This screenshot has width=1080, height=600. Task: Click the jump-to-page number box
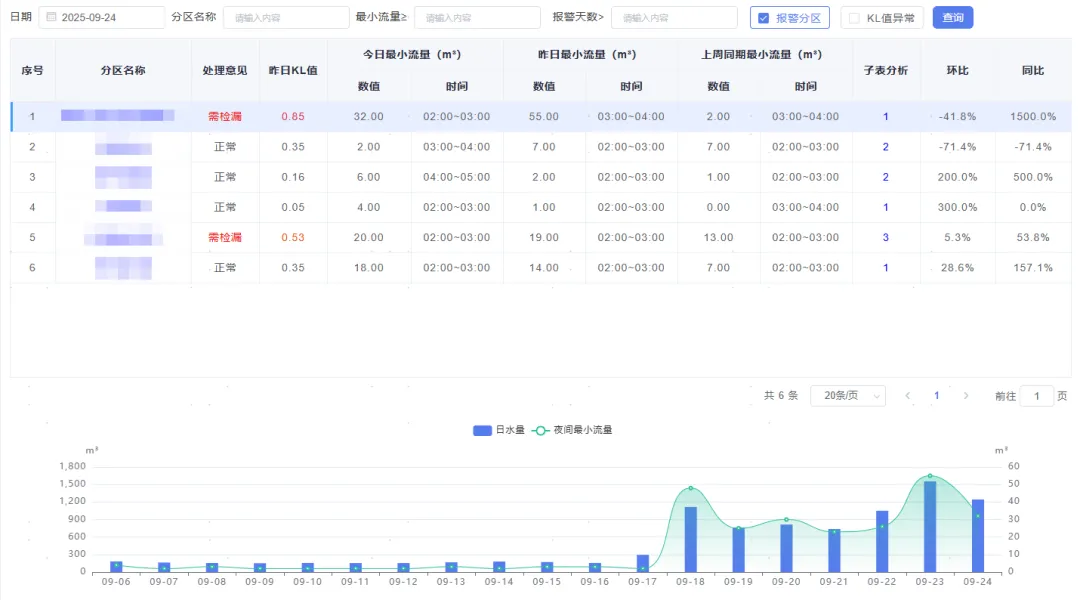click(x=1036, y=396)
